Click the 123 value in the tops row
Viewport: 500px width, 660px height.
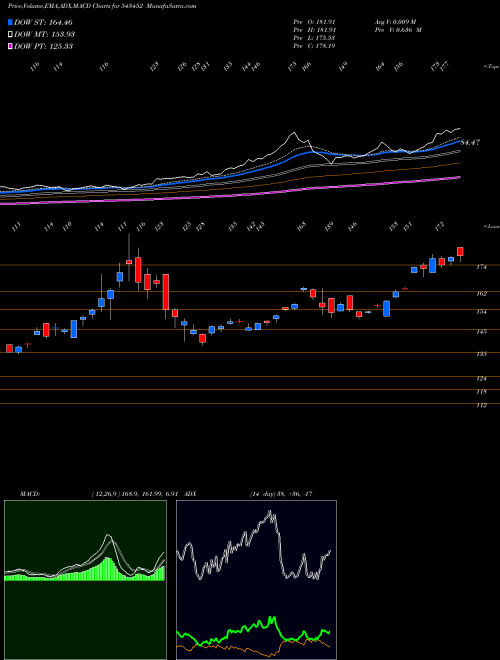pyautogui.click(x=154, y=67)
